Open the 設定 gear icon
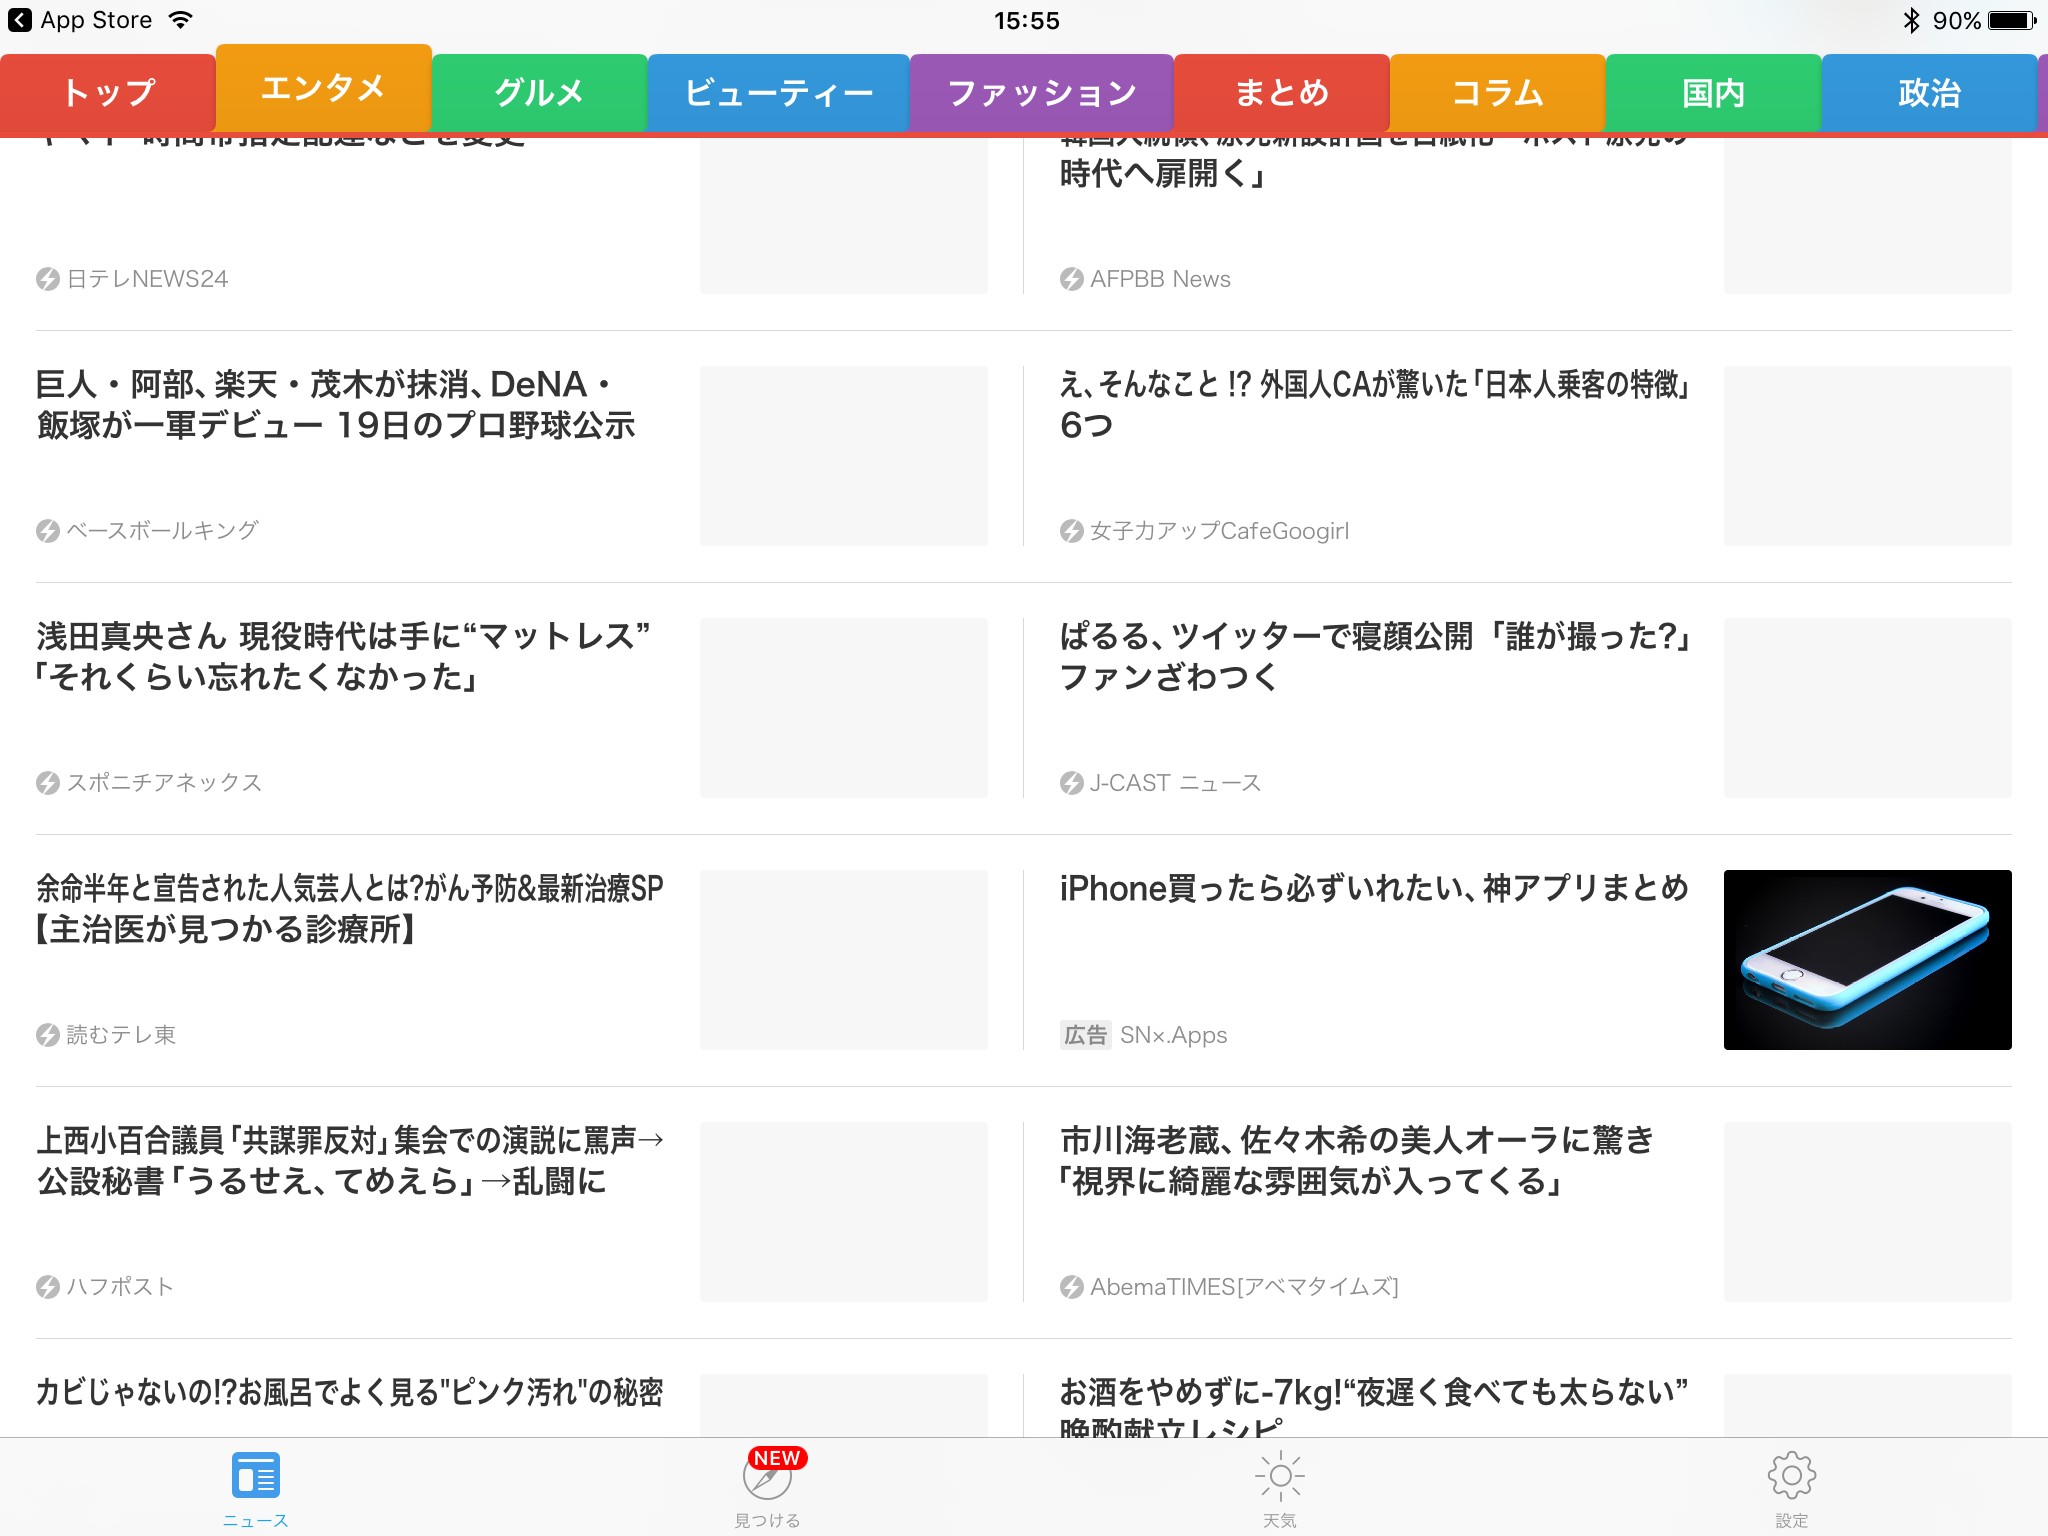2048x1536 pixels. [x=1791, y=1476]
